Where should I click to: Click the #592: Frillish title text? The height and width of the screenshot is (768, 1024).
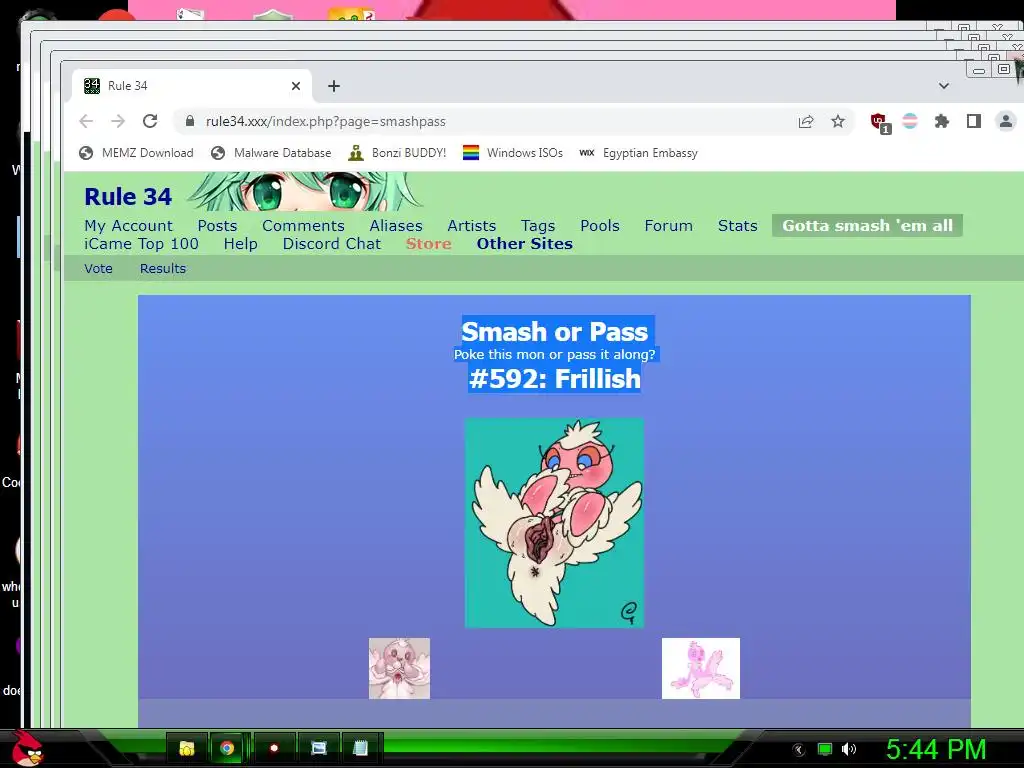(554, 379)
